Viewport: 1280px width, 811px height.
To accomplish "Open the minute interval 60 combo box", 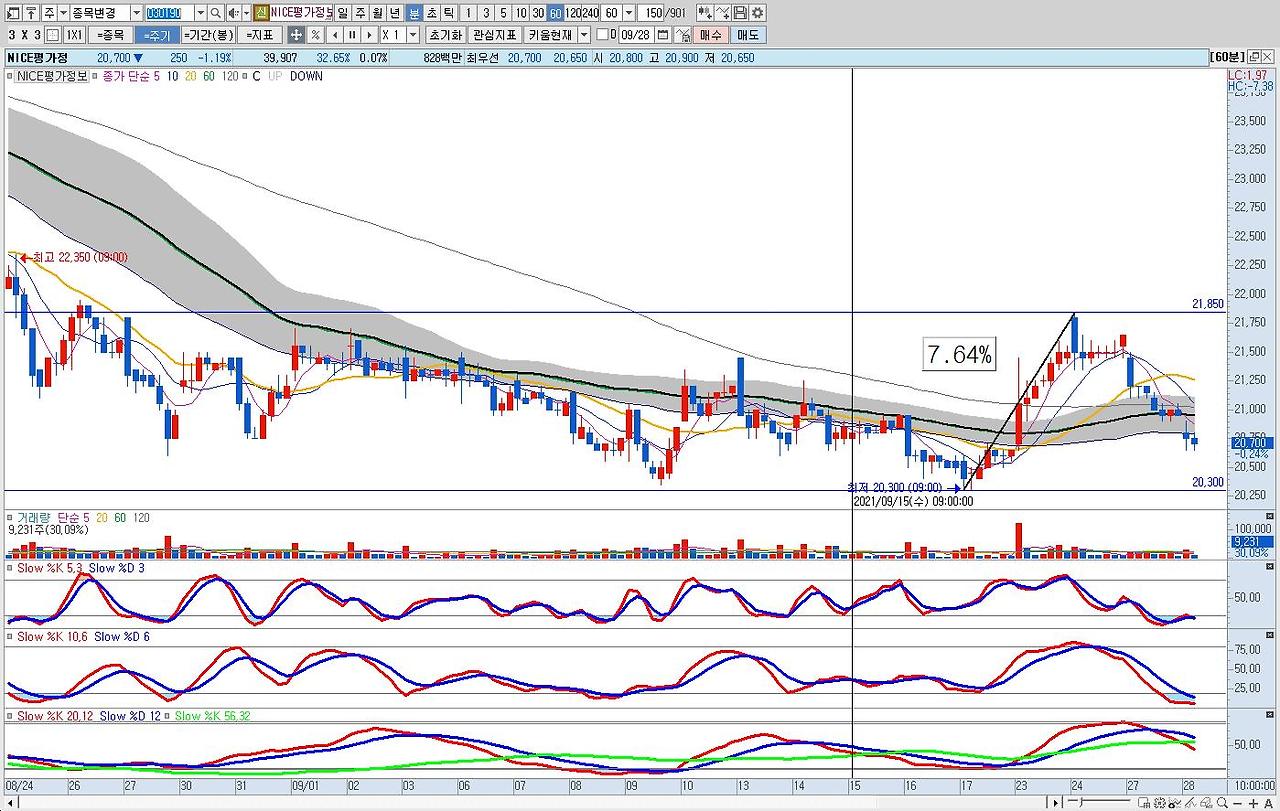I will (618, 13).
